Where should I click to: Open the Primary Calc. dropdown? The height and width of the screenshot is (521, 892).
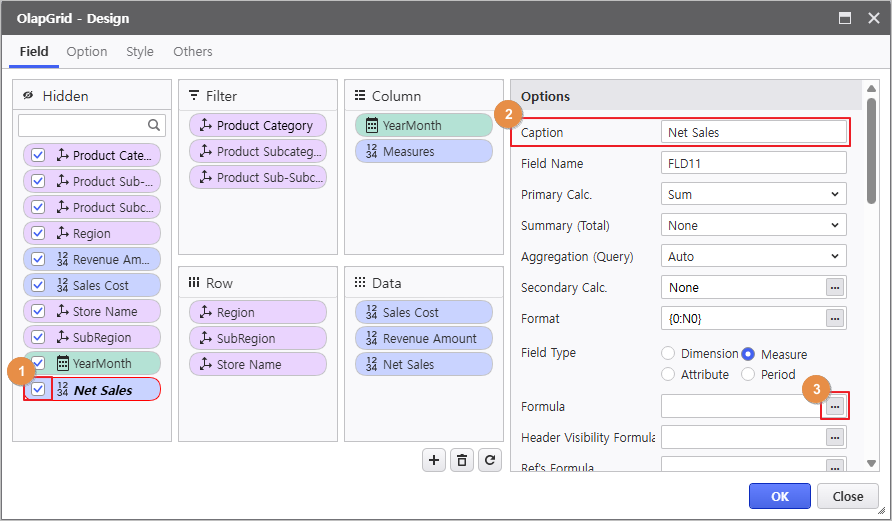click(x=753, y=194)
